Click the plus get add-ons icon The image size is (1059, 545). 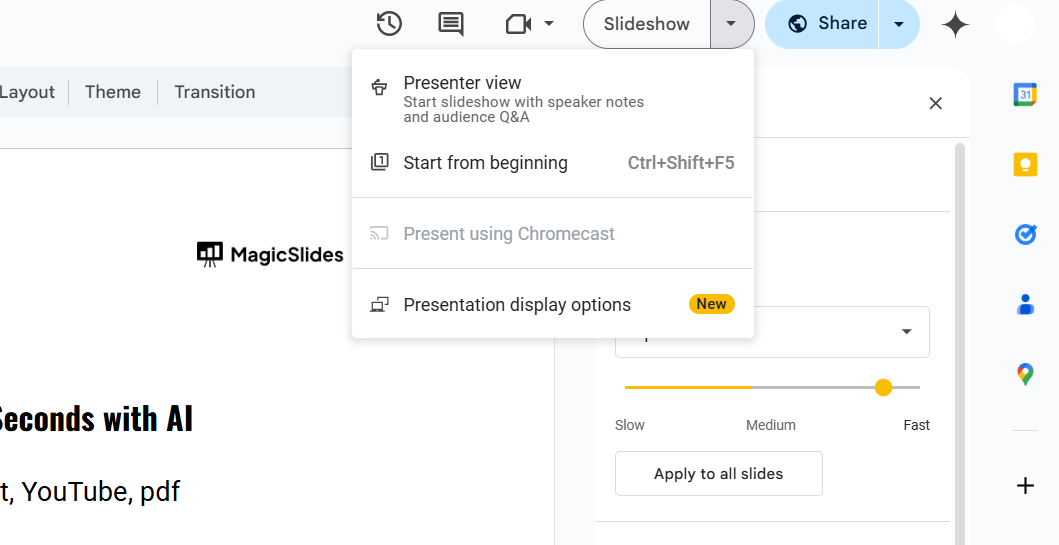coord(1025,486)
